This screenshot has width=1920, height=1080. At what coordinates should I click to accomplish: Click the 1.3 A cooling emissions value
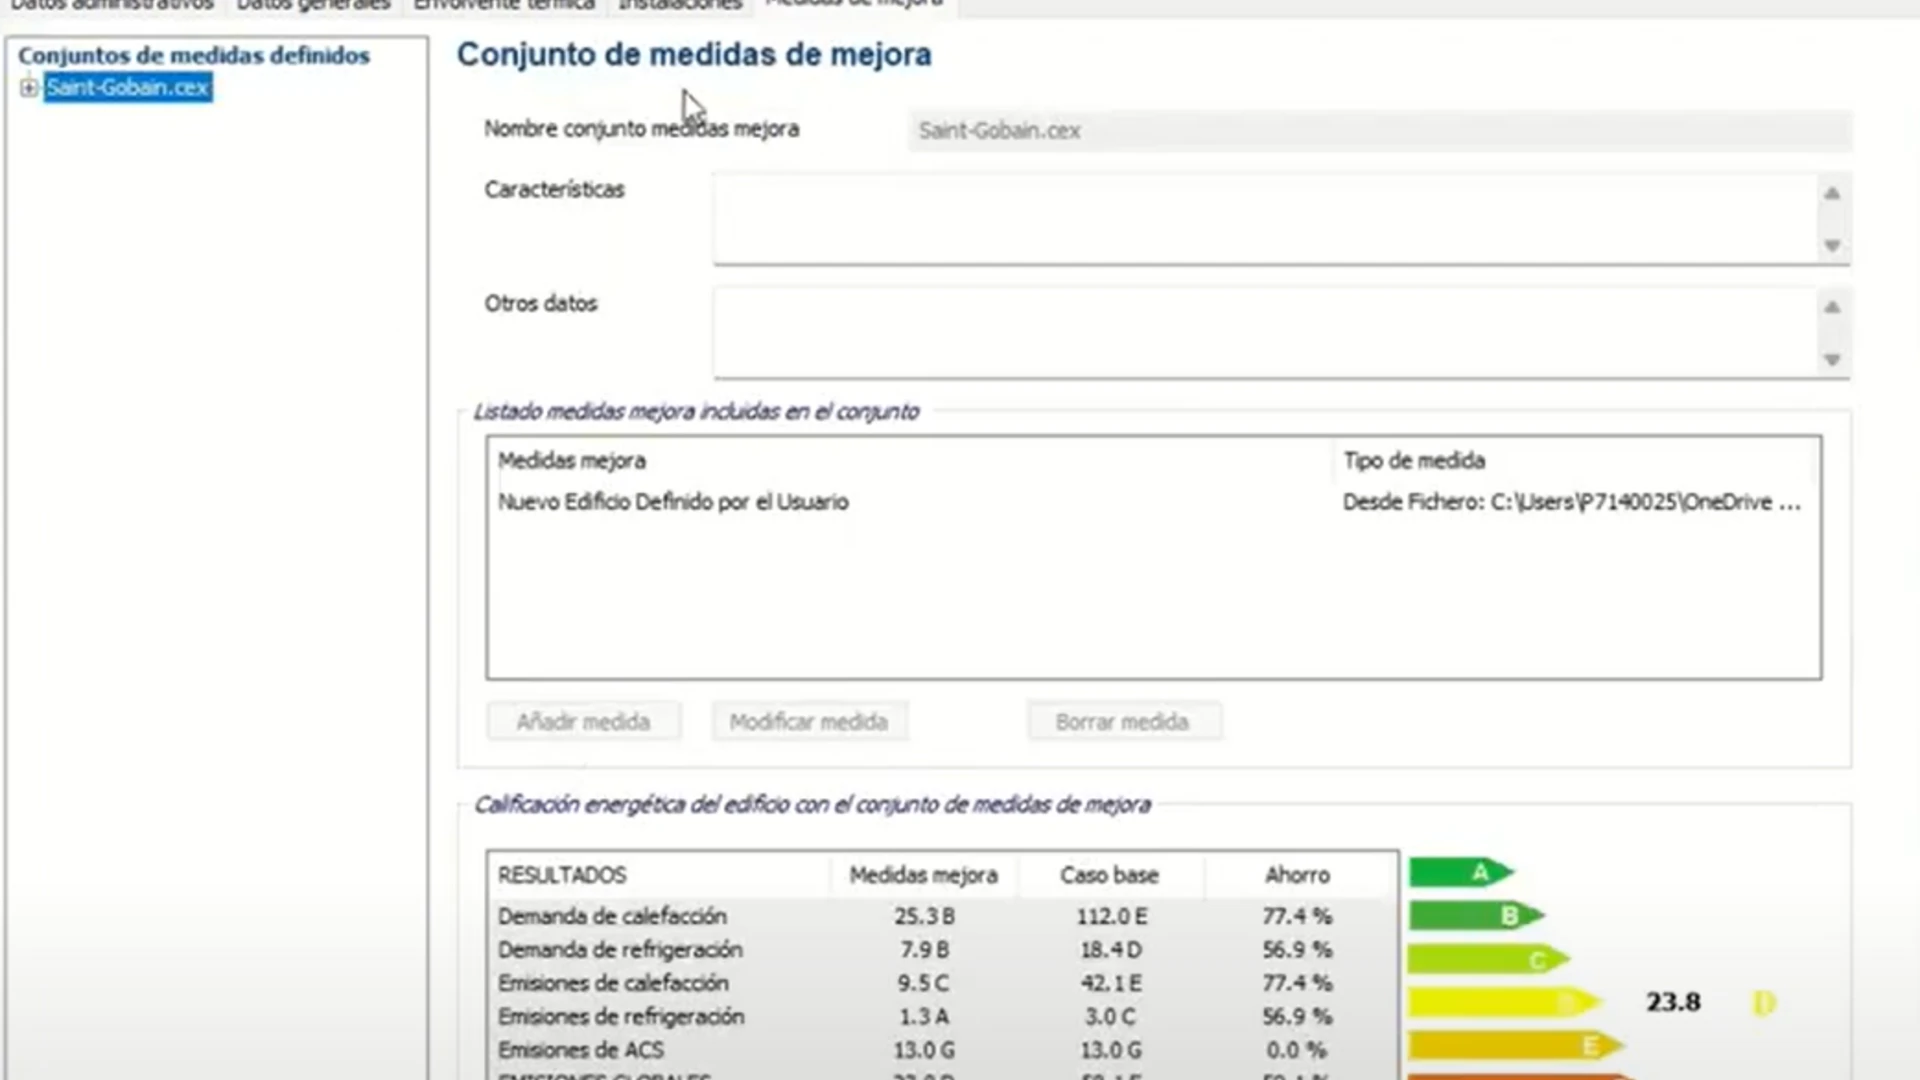pos(924,1017)
